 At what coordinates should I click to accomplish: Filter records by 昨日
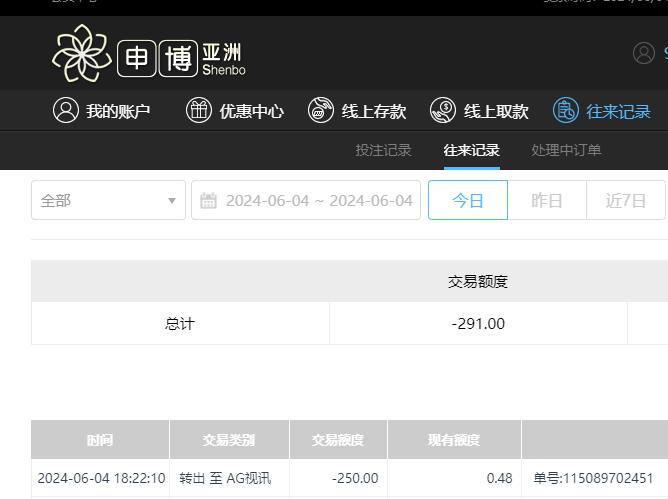547,200
